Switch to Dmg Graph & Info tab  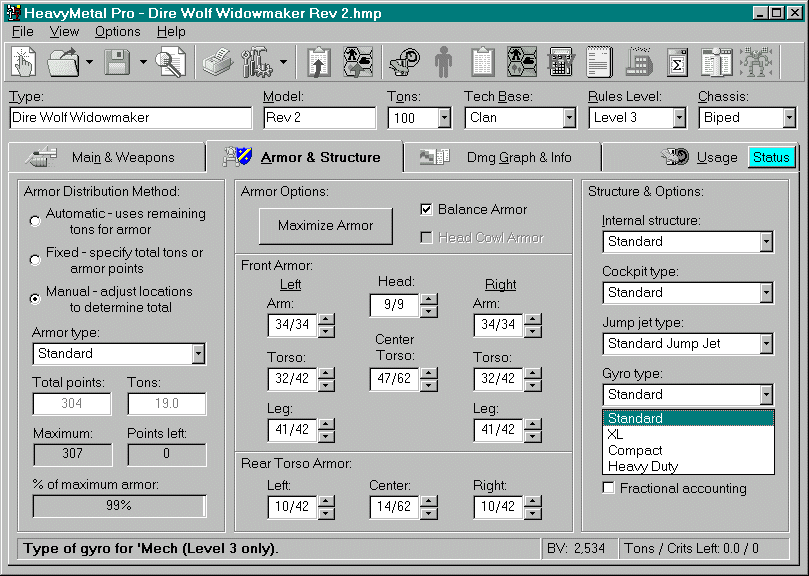[502, 157]
